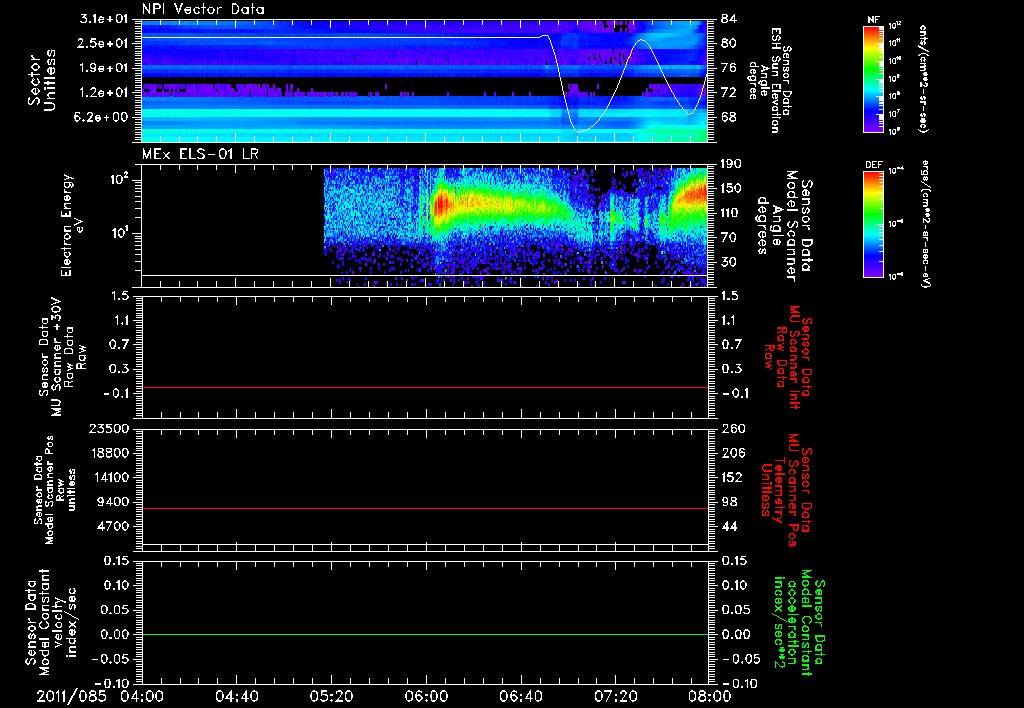1024x708 pixels.
Task: Click the NPI Vector Data panel title
Action: [204, 9]
